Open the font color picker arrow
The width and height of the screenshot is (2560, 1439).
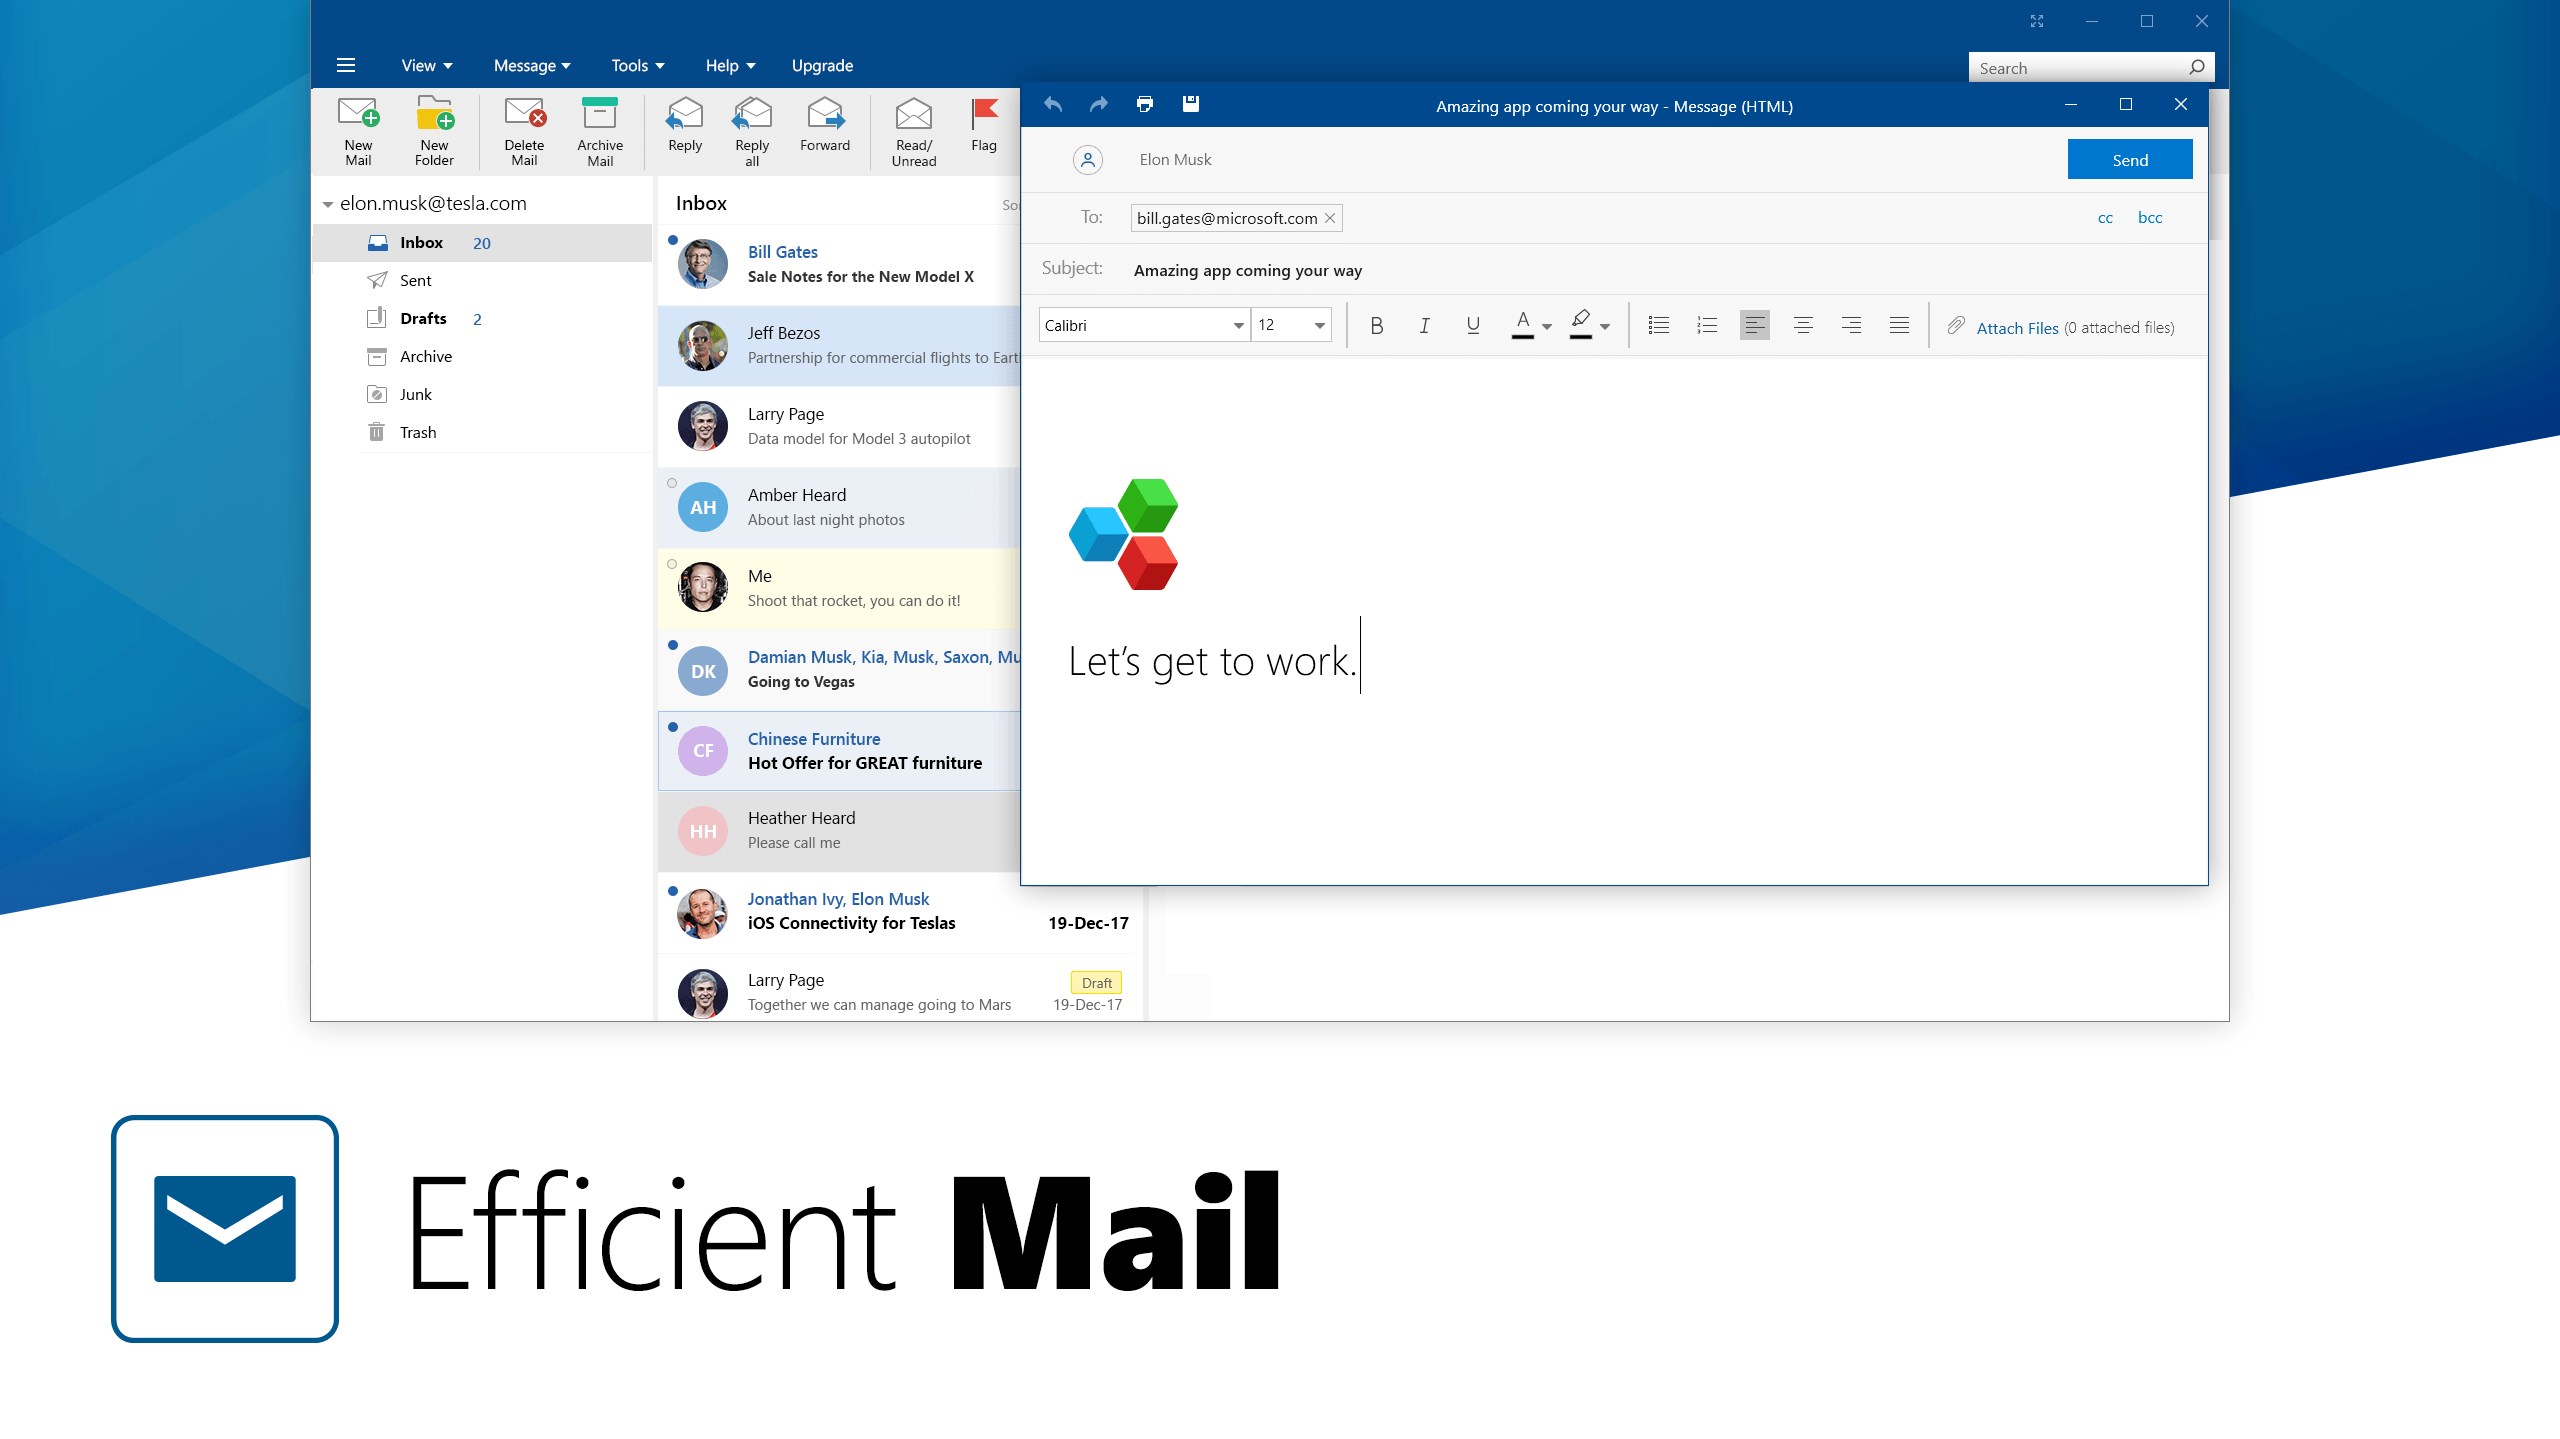click(x=1547, y=327)
